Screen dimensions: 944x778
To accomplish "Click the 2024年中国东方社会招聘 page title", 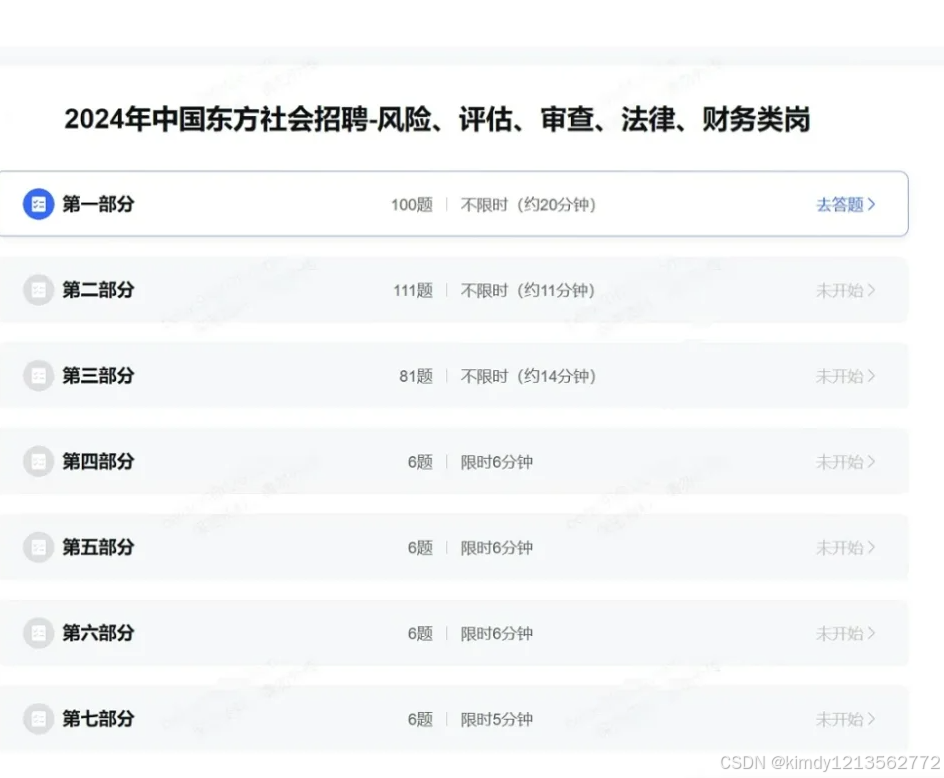I will coord(438,119).
